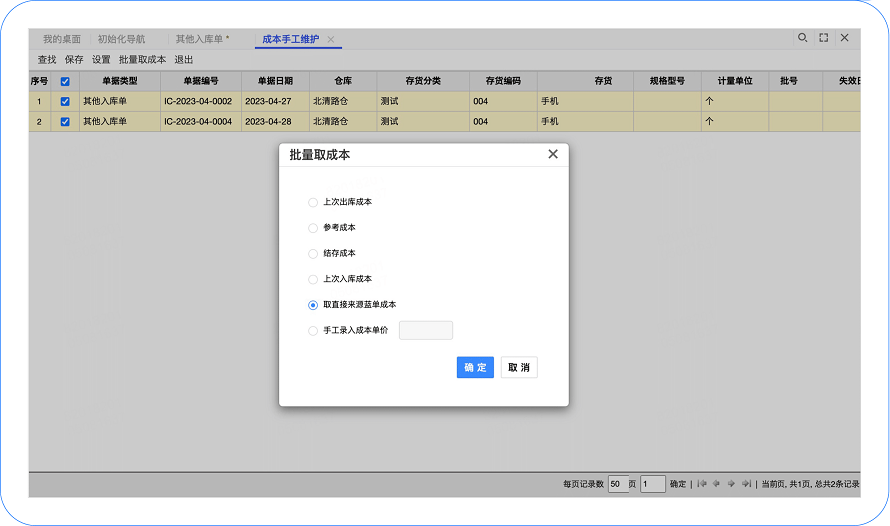Uncheck the checkbox for row 2
Viewport: 890px width, 526px height.
pos(65,121)
